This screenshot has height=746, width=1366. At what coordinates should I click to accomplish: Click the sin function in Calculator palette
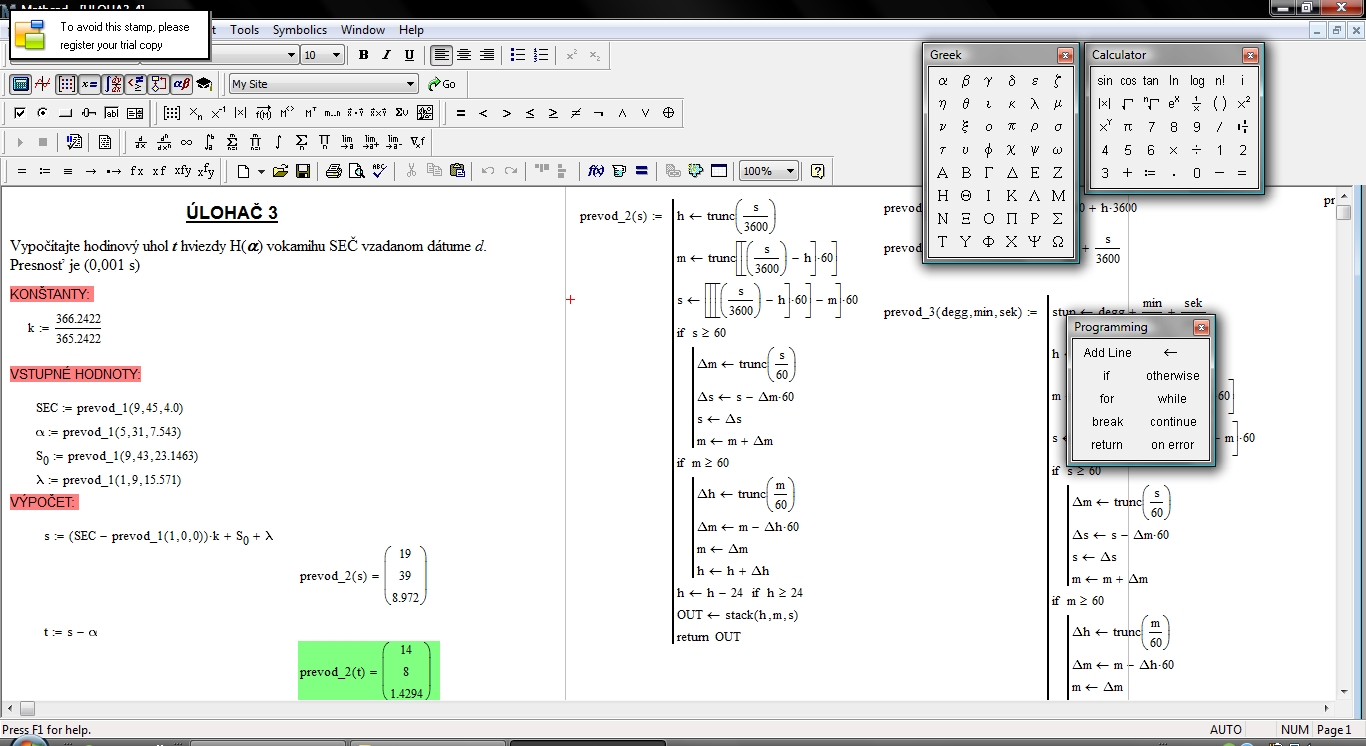point(1104,81)
